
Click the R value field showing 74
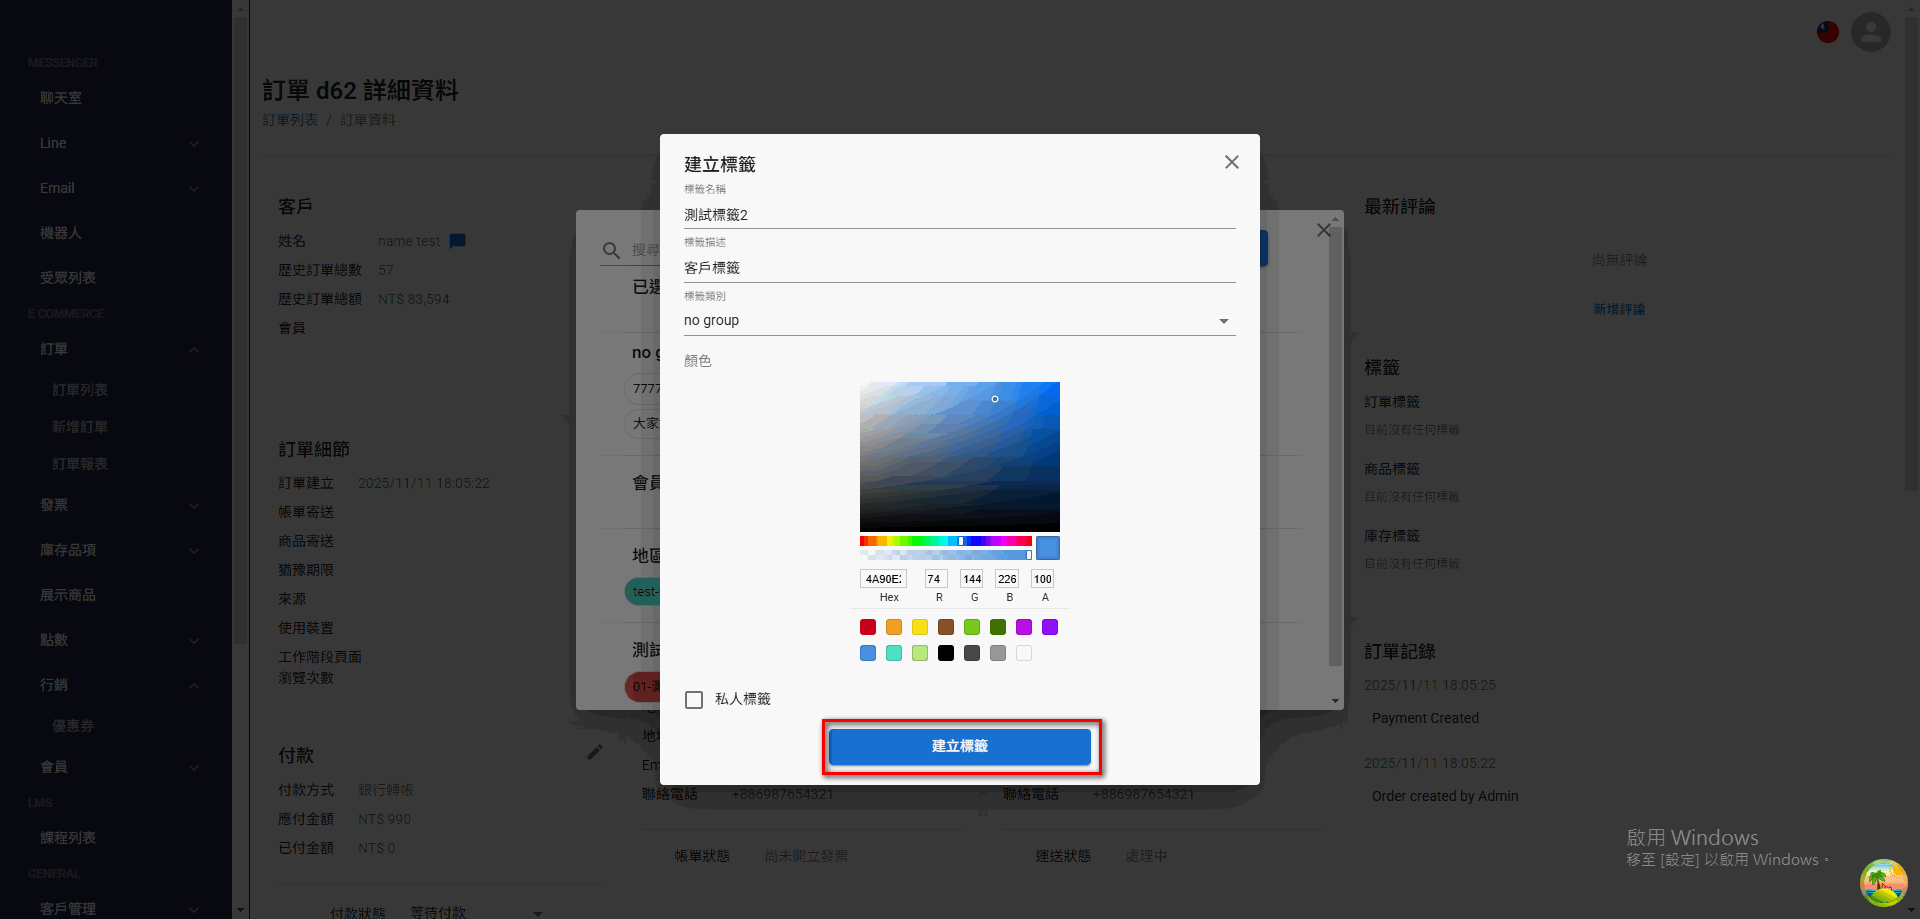click(x=935, y=579)
